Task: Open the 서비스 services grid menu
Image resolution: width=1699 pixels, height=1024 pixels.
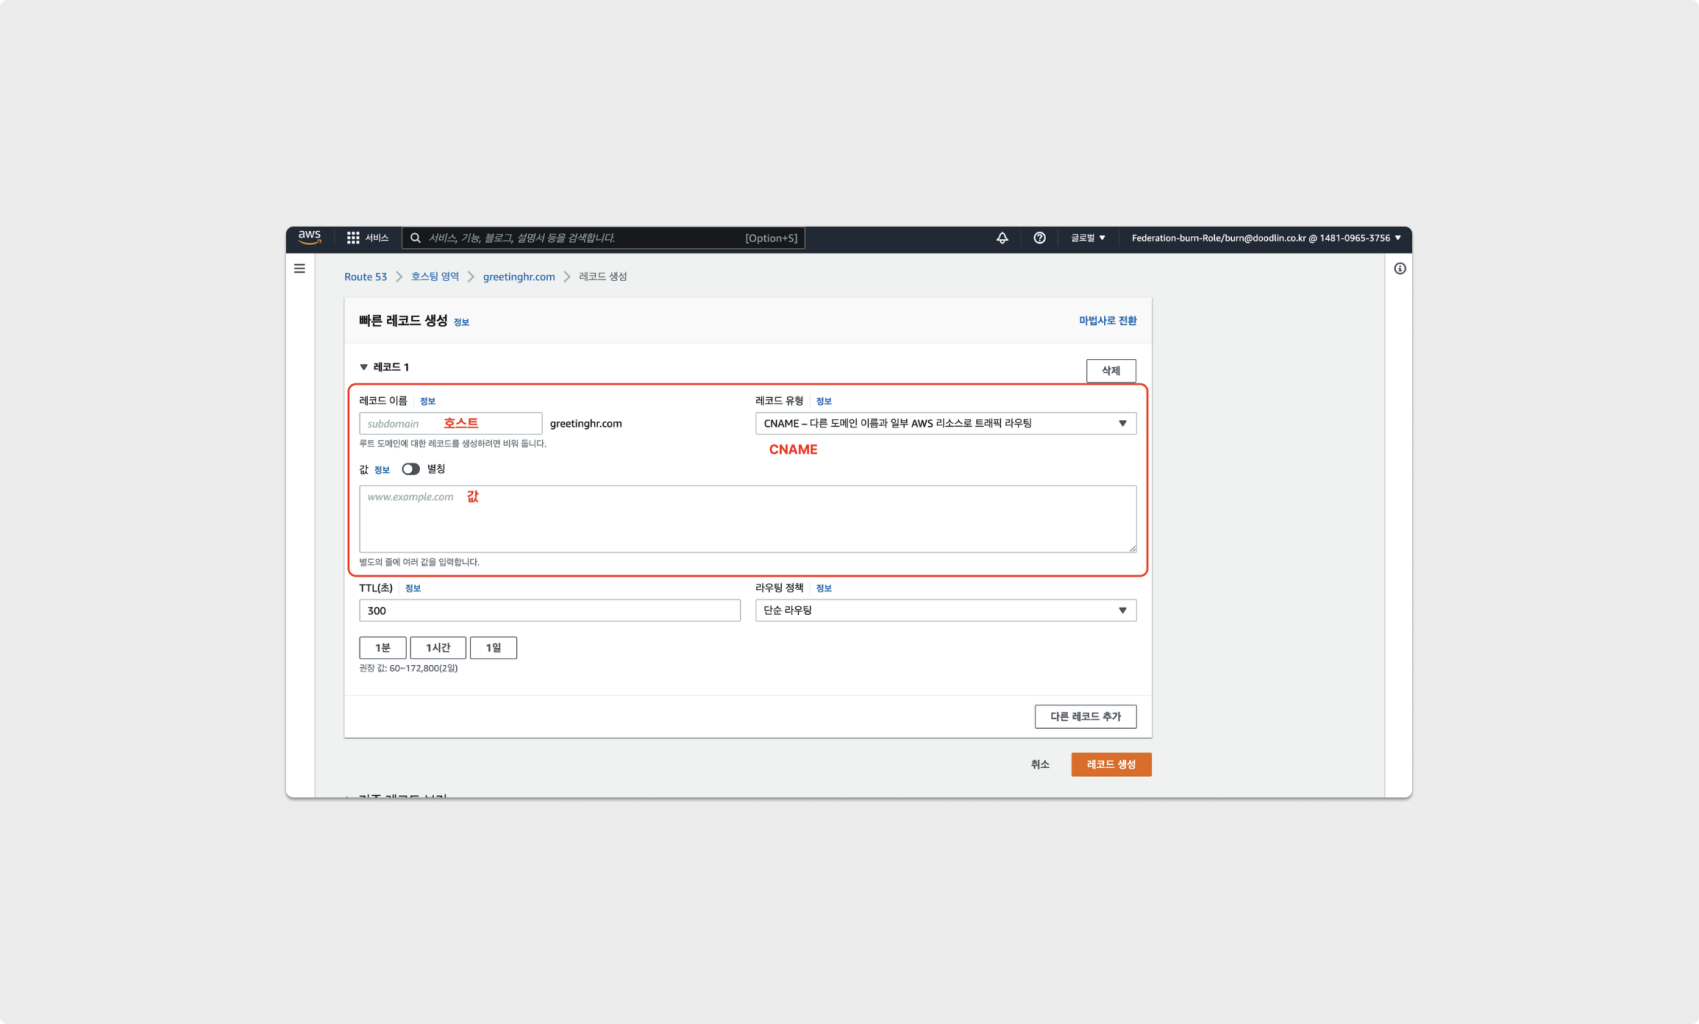Action: [367, 238]
